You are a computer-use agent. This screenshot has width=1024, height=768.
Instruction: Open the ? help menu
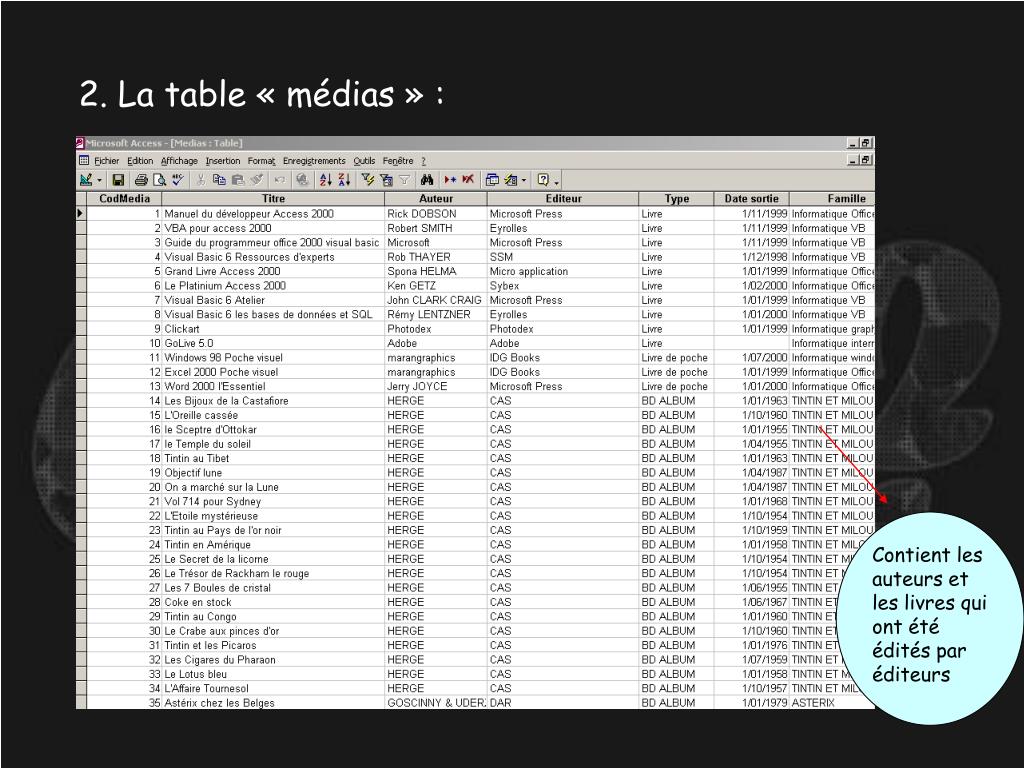coord(423,161)
